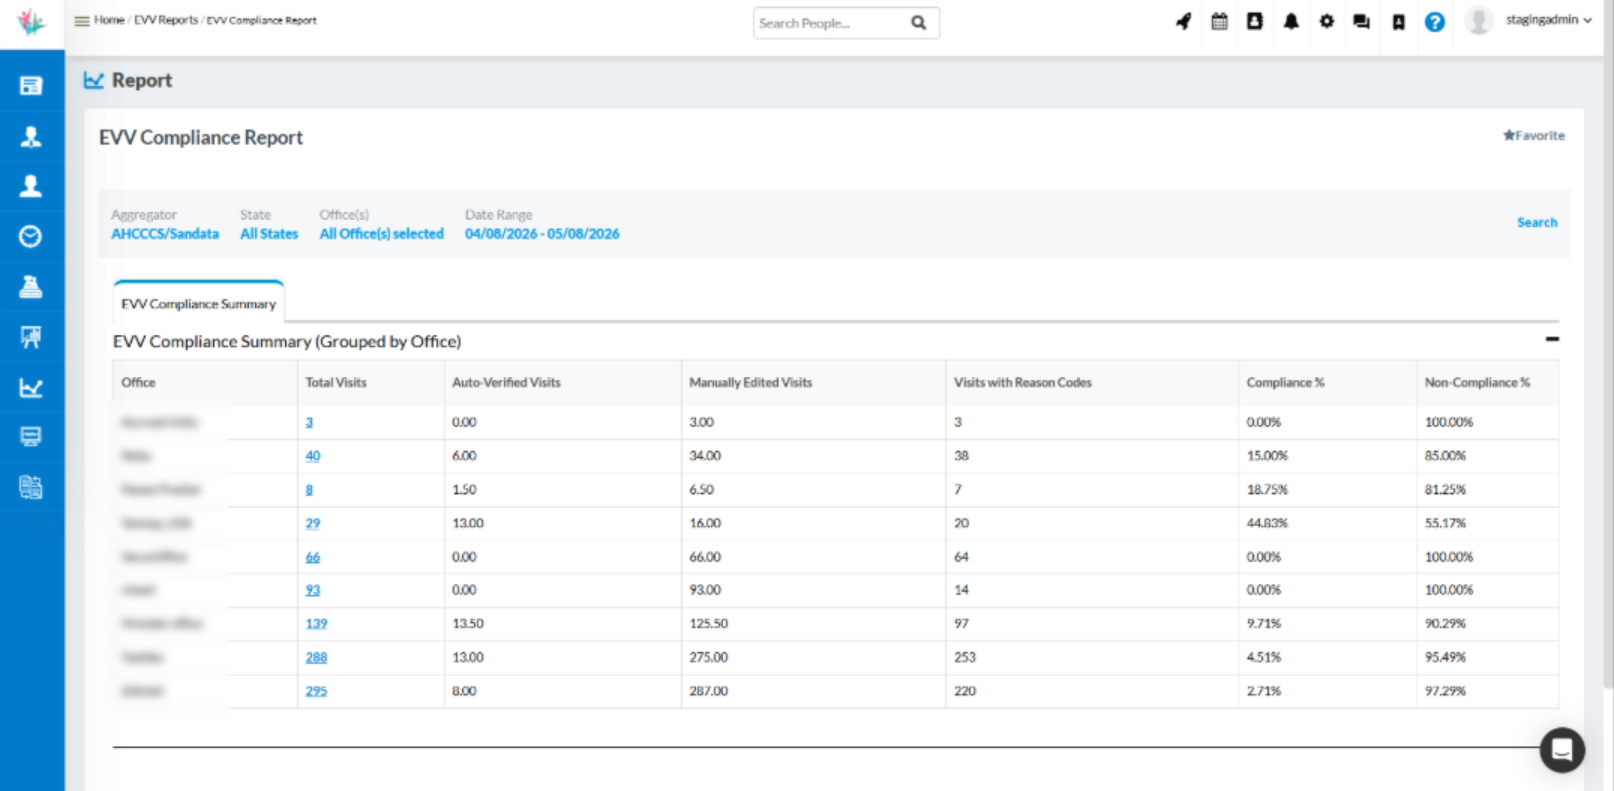This screenshot has width=1614, height=791.
Task: Open total visits link 40
Action: tap(313, 456)
